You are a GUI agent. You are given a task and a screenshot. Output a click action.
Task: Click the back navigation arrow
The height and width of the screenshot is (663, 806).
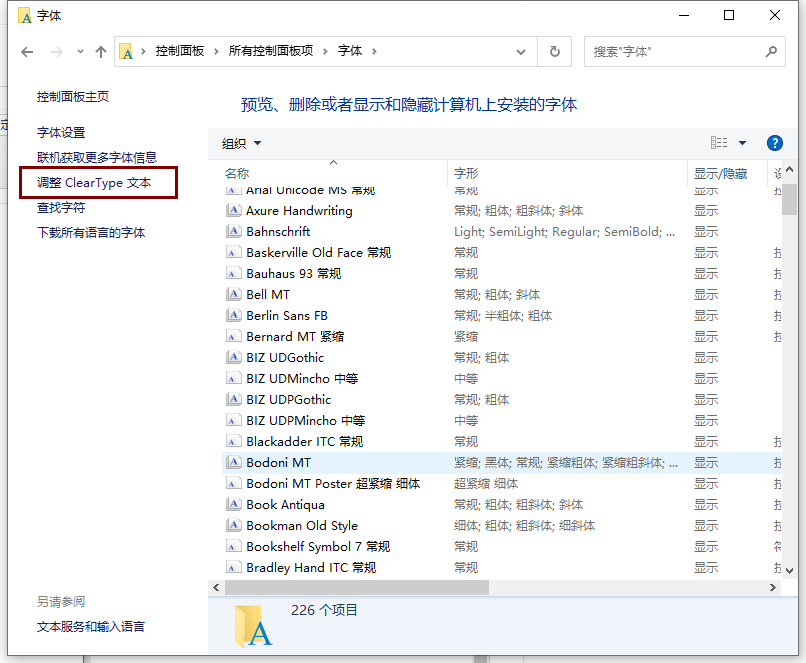click(27, 52)
